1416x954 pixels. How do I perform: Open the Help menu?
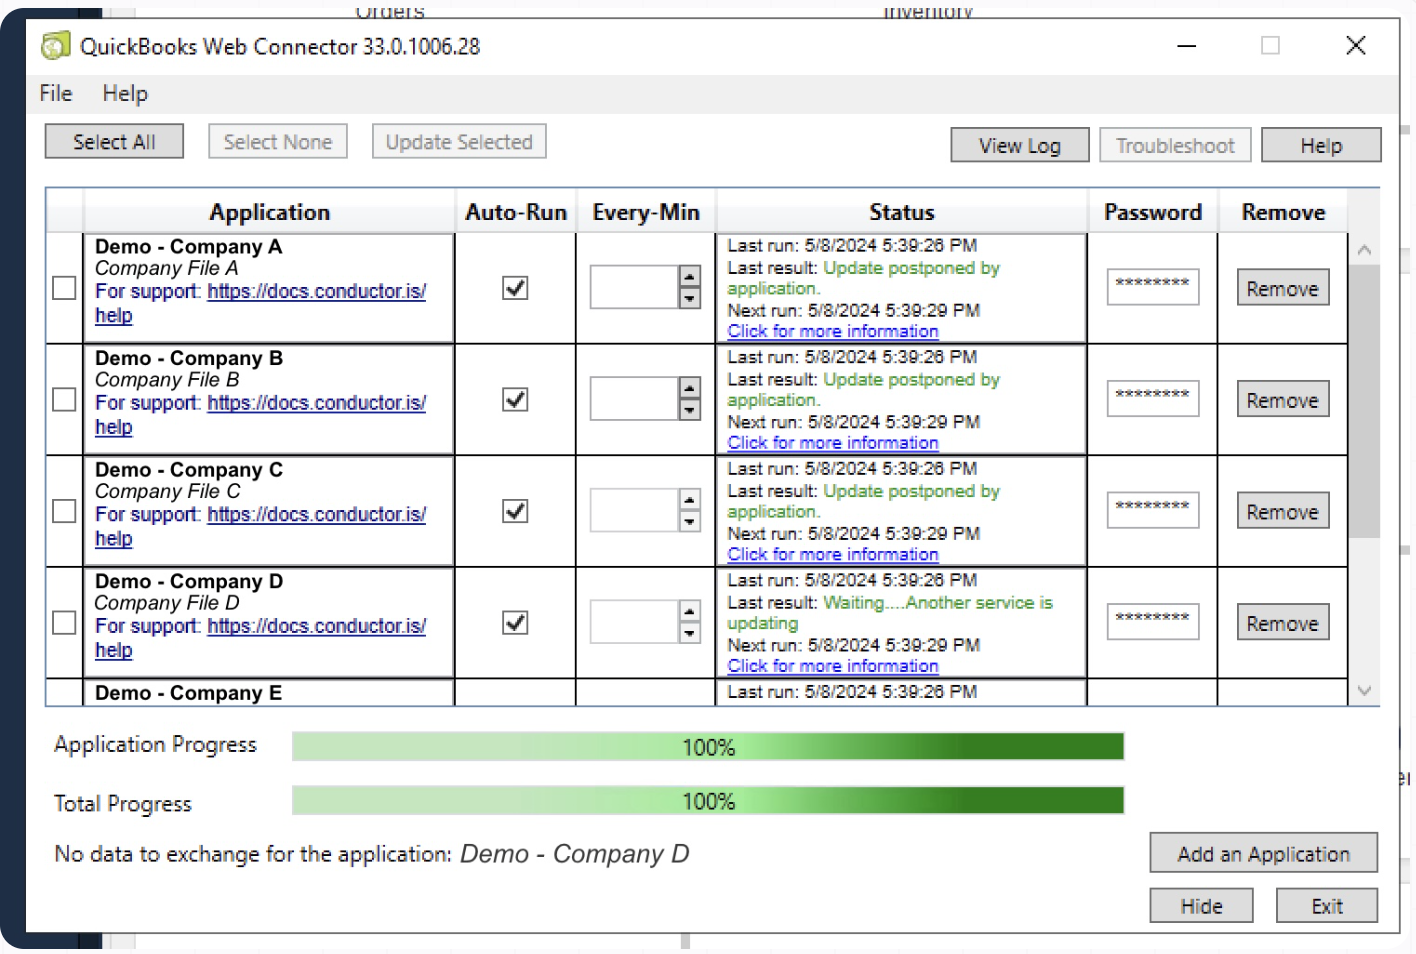[125, 93]
